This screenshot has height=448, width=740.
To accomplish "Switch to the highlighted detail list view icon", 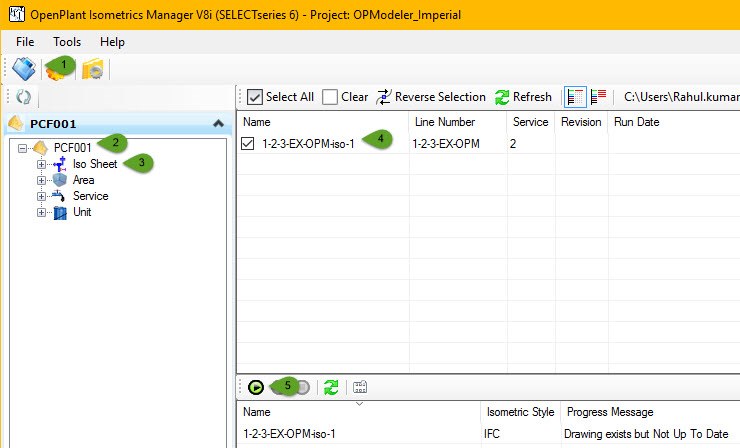I will (x=575, y=97).
